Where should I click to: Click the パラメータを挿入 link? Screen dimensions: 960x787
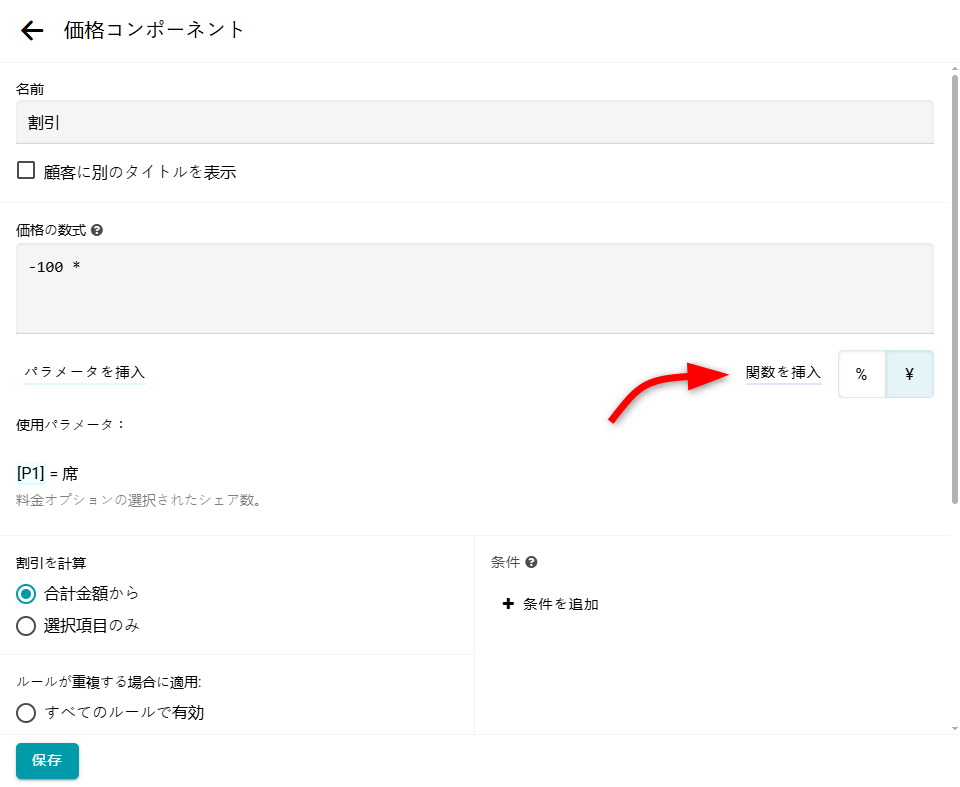(84, 372)
